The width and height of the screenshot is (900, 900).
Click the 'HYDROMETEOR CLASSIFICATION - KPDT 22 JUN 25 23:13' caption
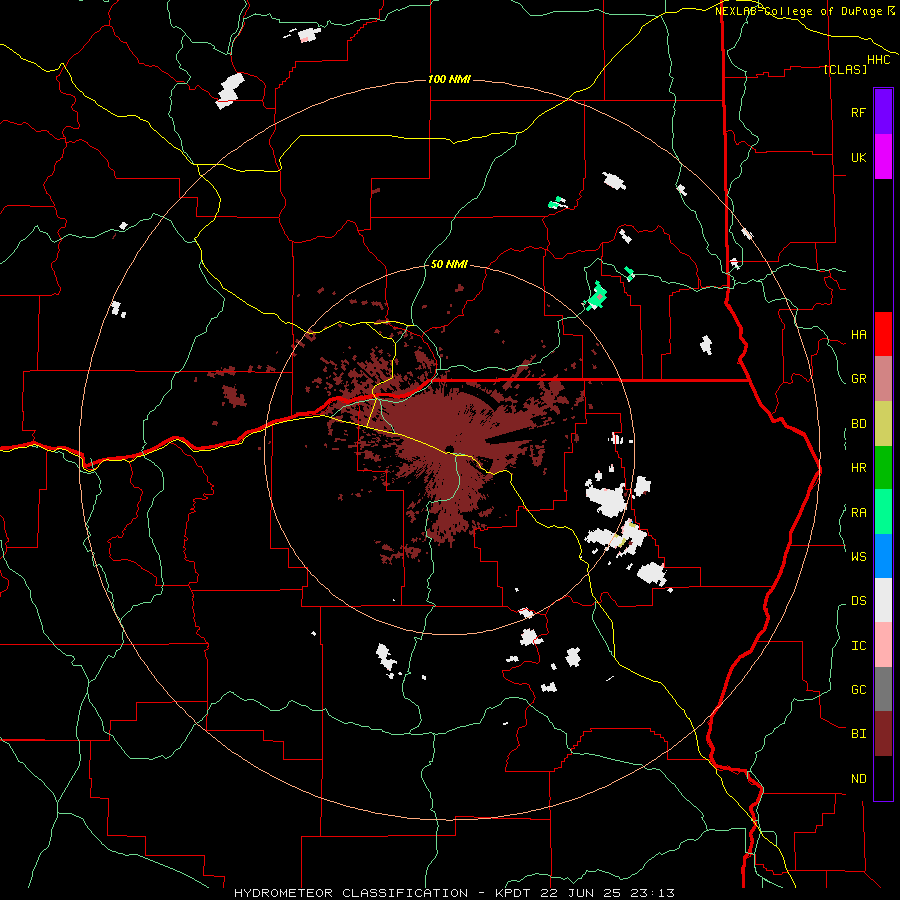454,893
